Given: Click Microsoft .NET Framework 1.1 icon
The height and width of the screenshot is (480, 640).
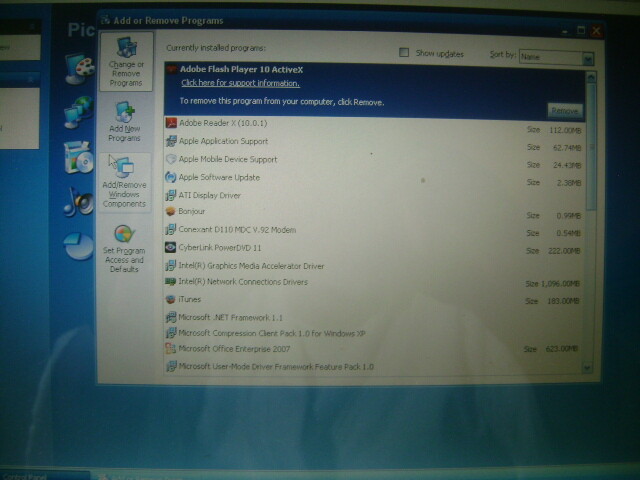Looking at the screenshot, I should (171, 317).
